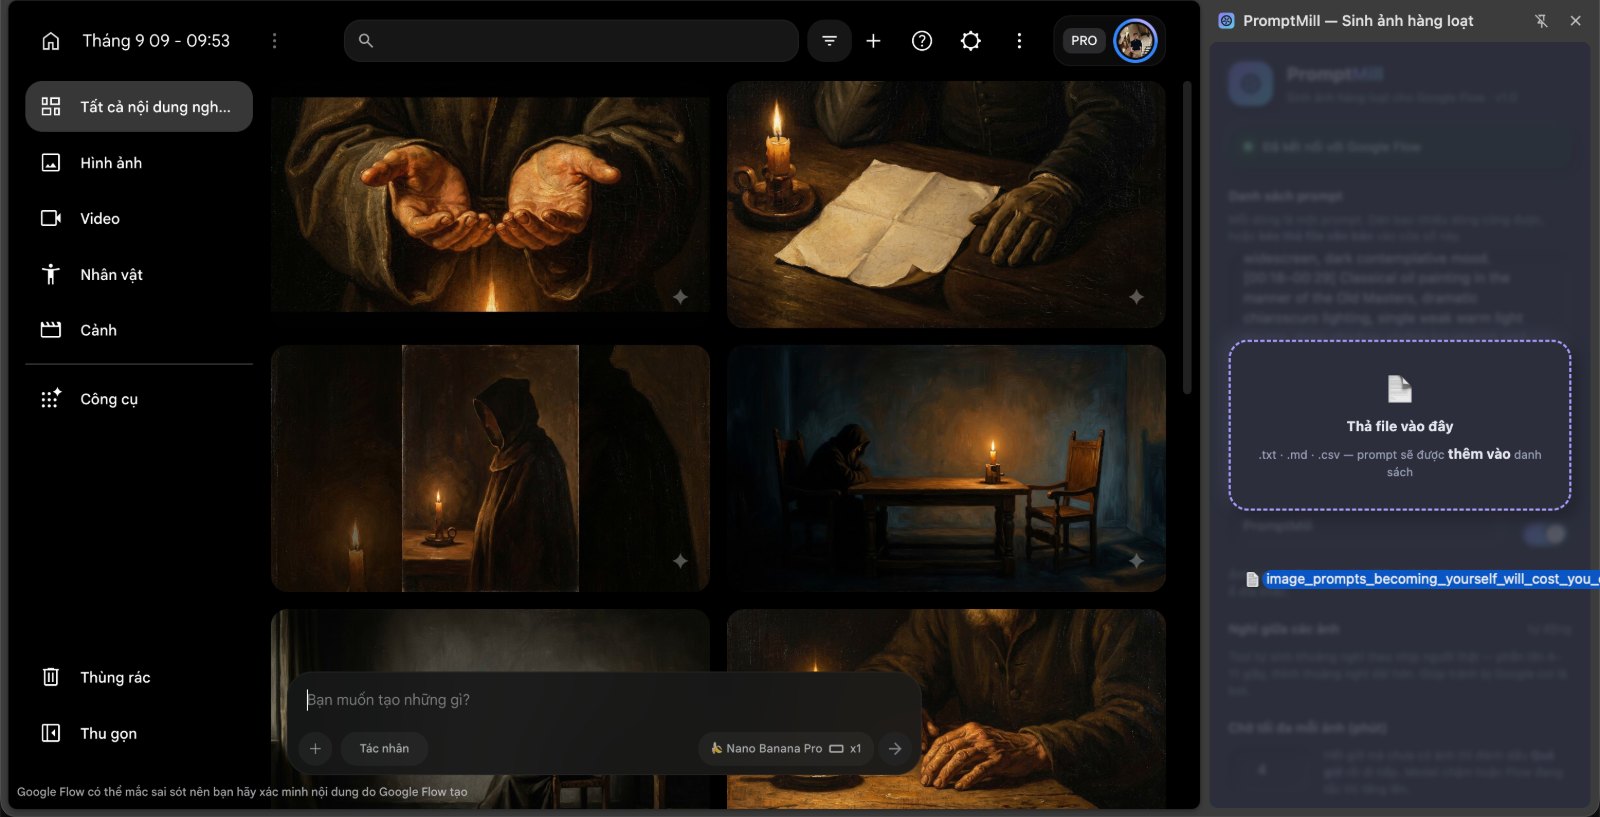Screen dimensions: 1600x817
Task: Select Tất cả nội dung sidebar item
Action: pyautogui.click(x=139, y=107)
